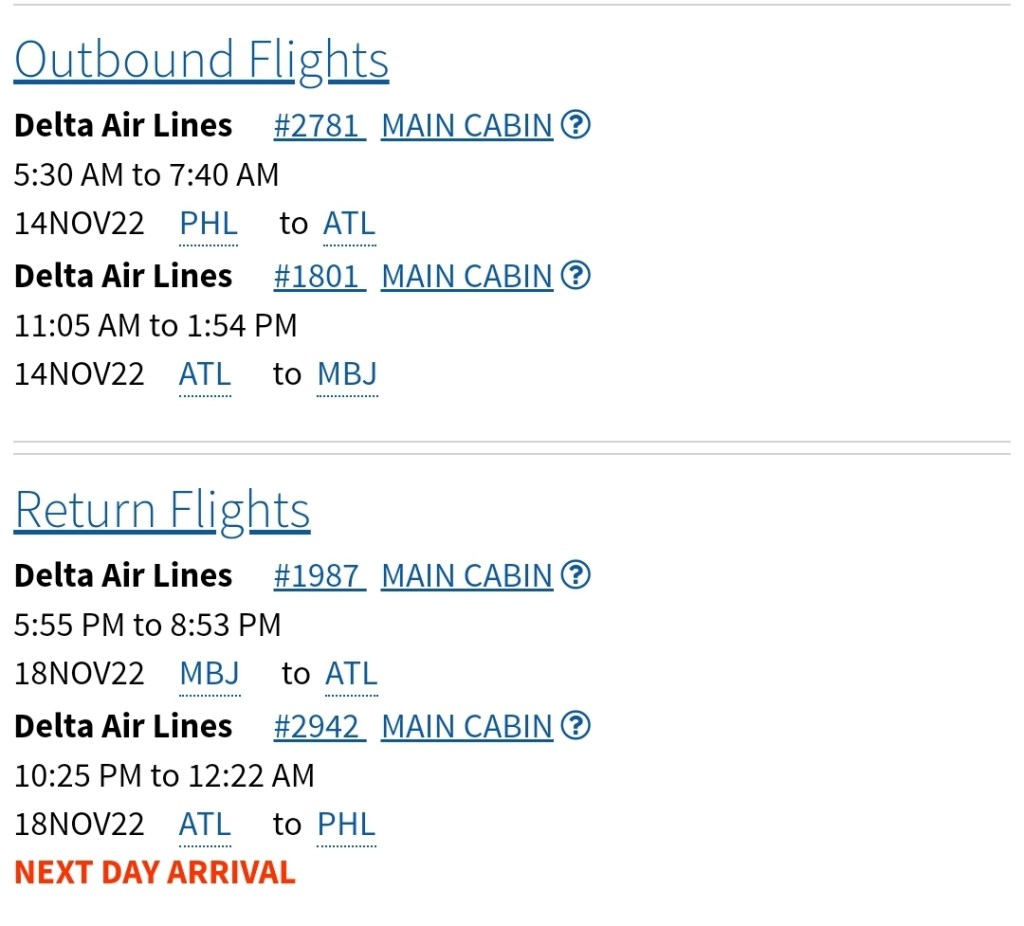
Task: Click help icon beside flight #1987 Main Cabin
Action: (x=575, y=575)
